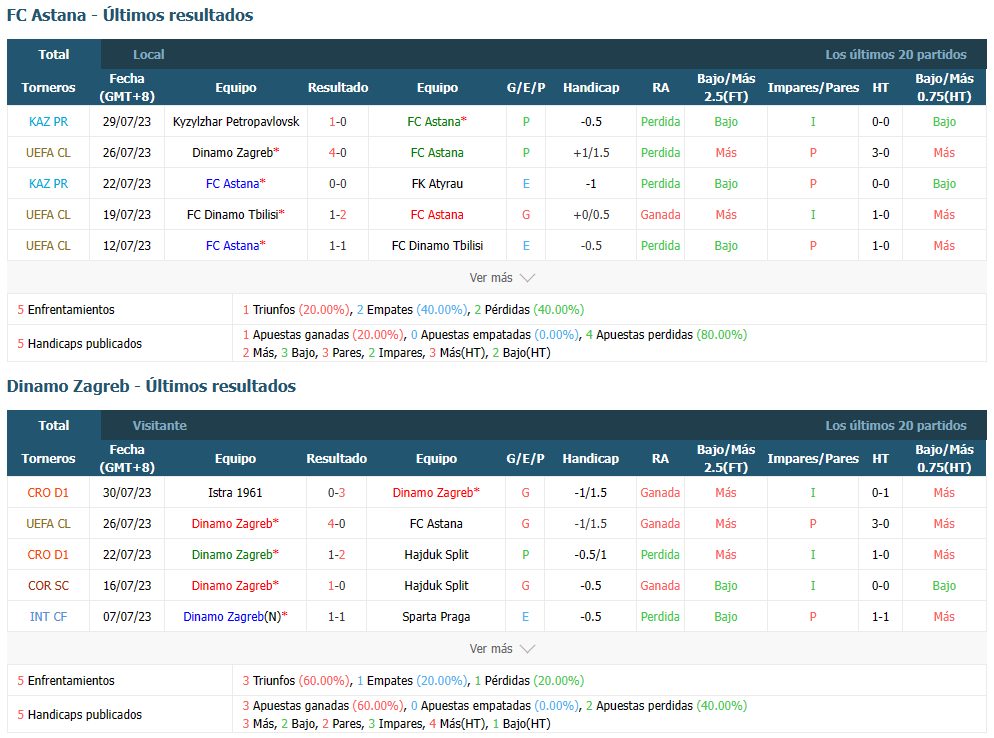This screenshot has width=994, height=738.
Task: Switch to Total tab in FC Astana table
Action: tap(54, 55)
